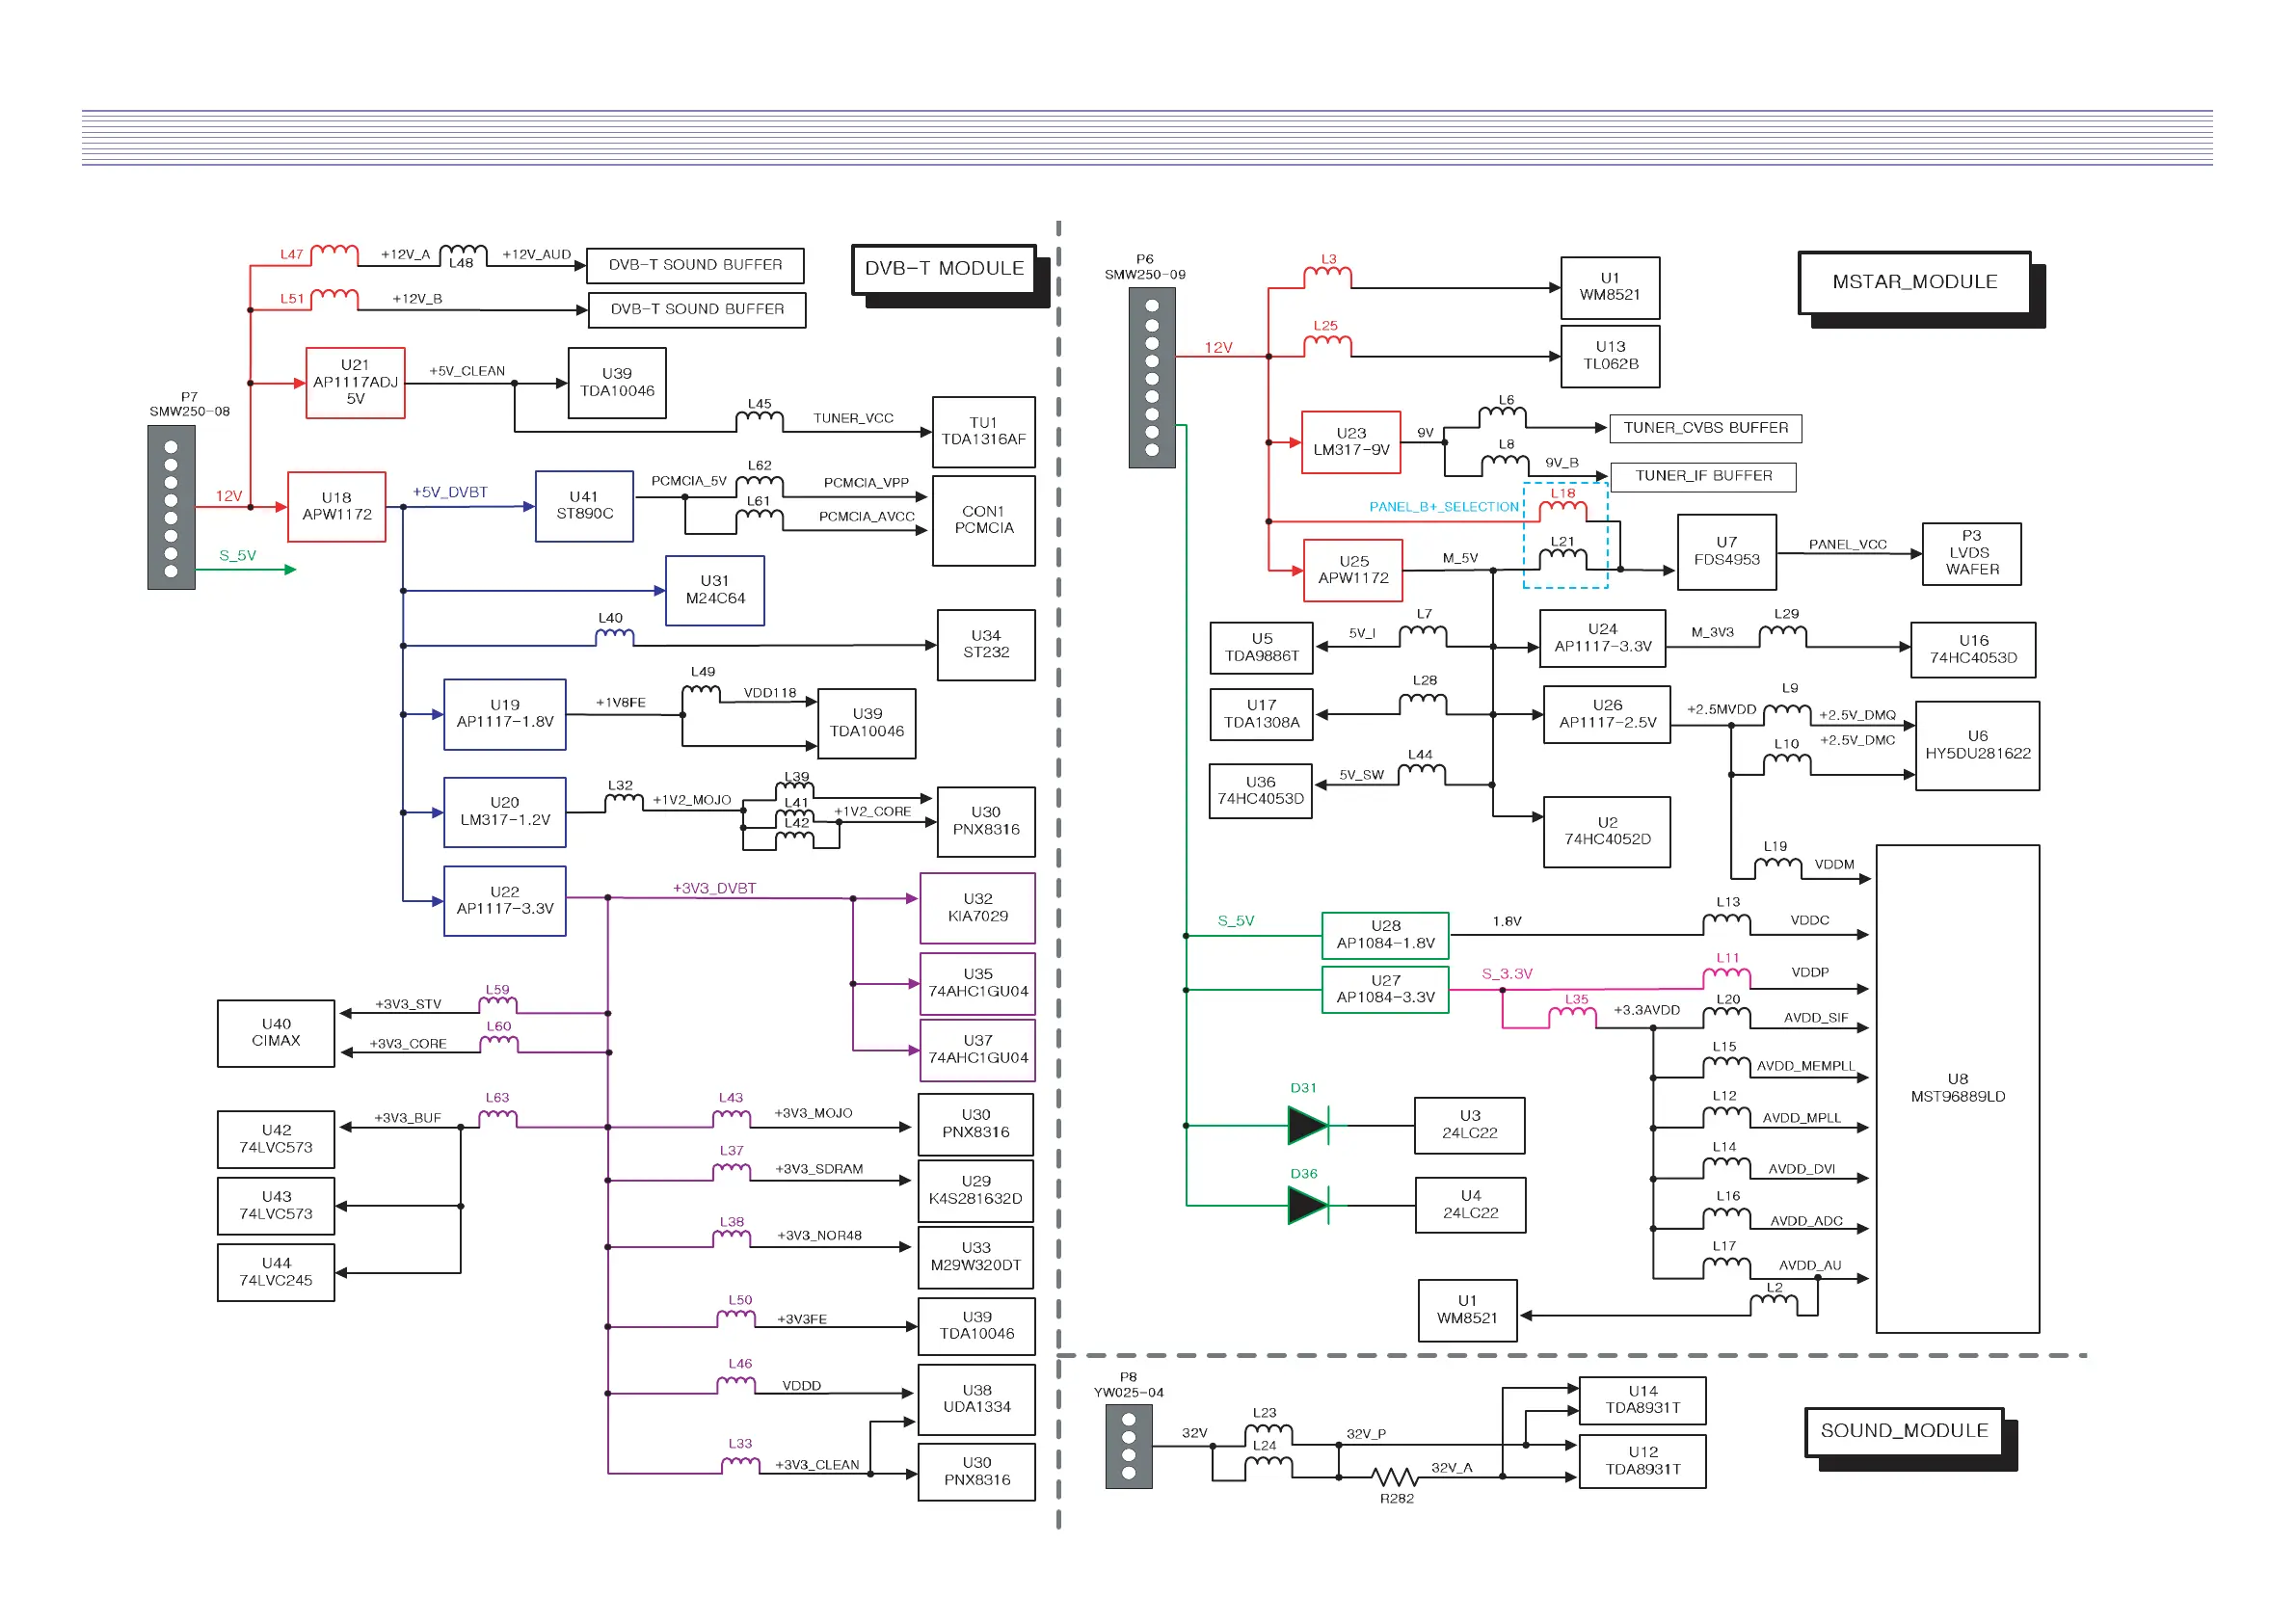Select the R282 resistor symbol

pos(1394,1477)
